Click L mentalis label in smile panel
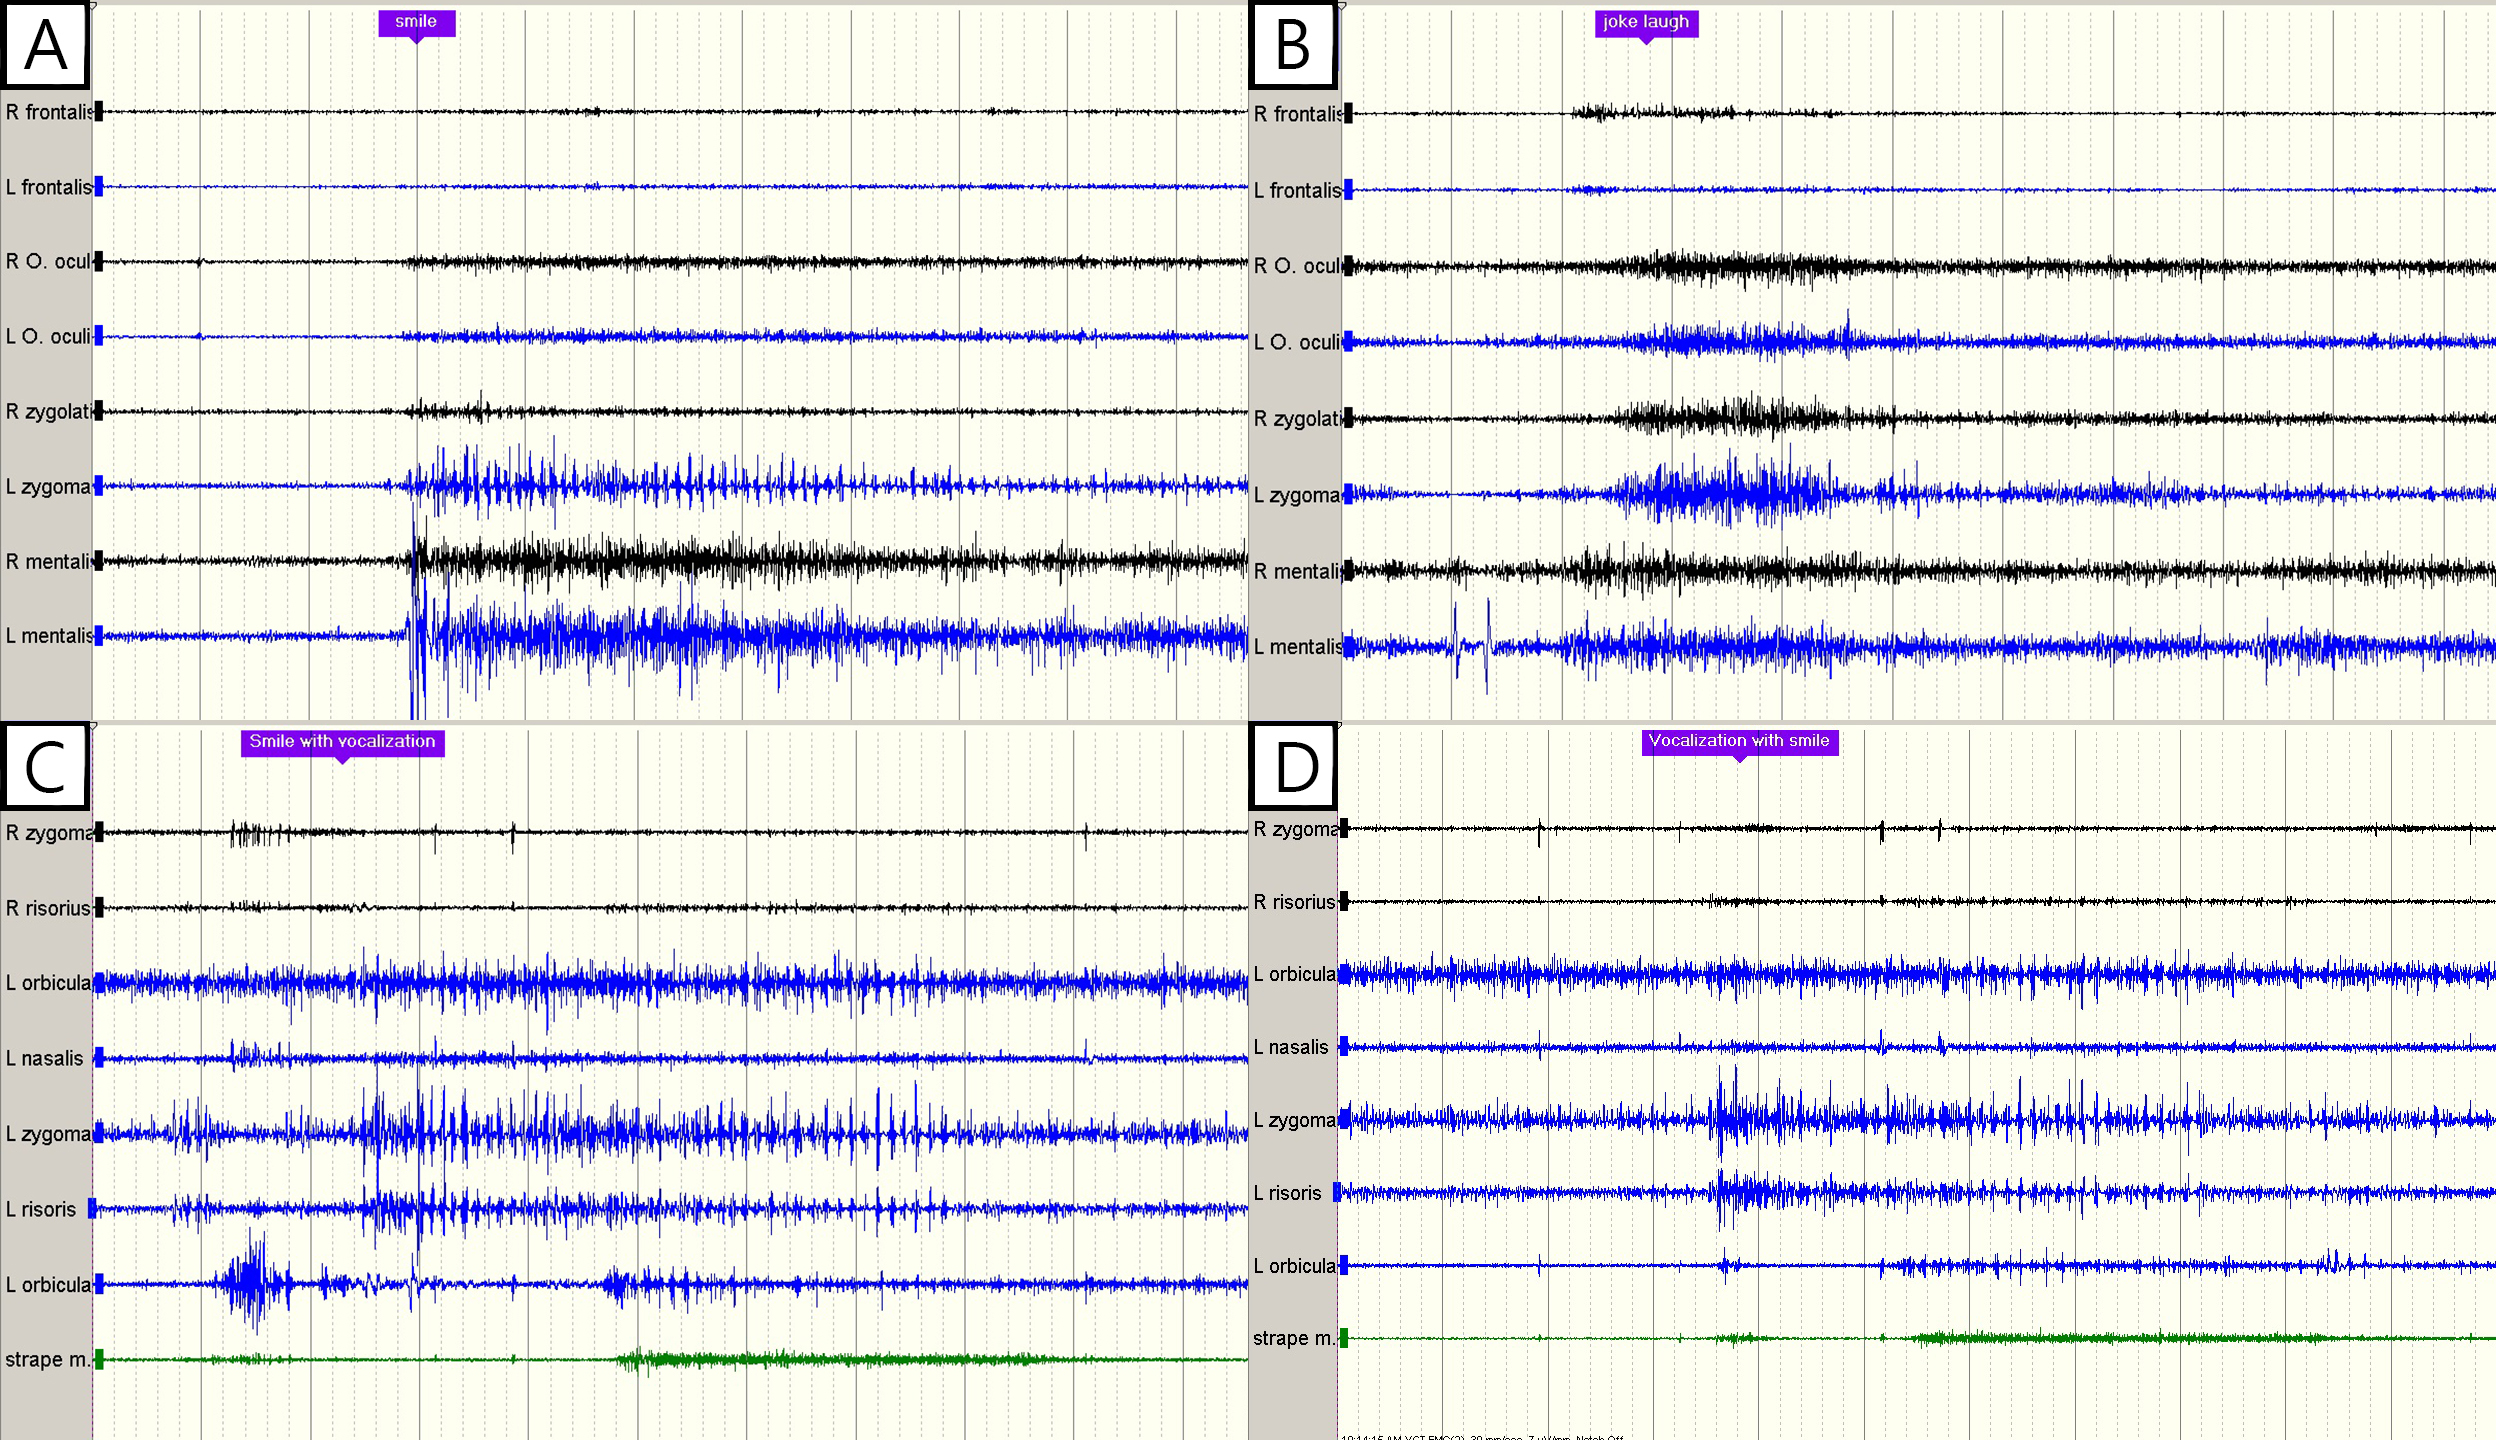The width and height of the screenshot is (2496, 1440). click(49, 636)
